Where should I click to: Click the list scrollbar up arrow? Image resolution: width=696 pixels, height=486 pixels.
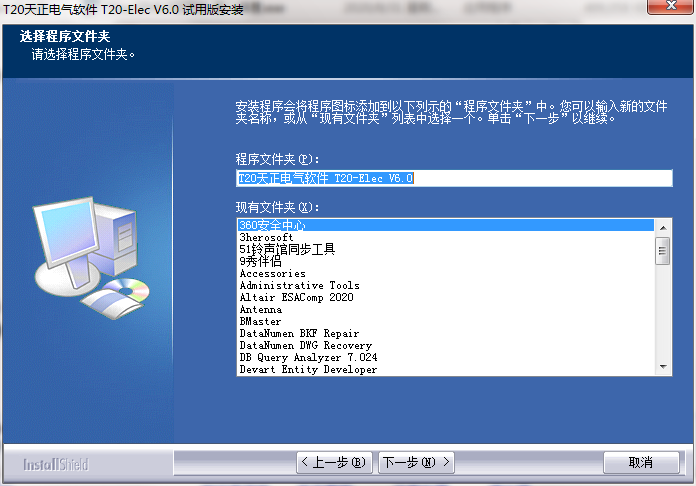click(x=663, y=228)
